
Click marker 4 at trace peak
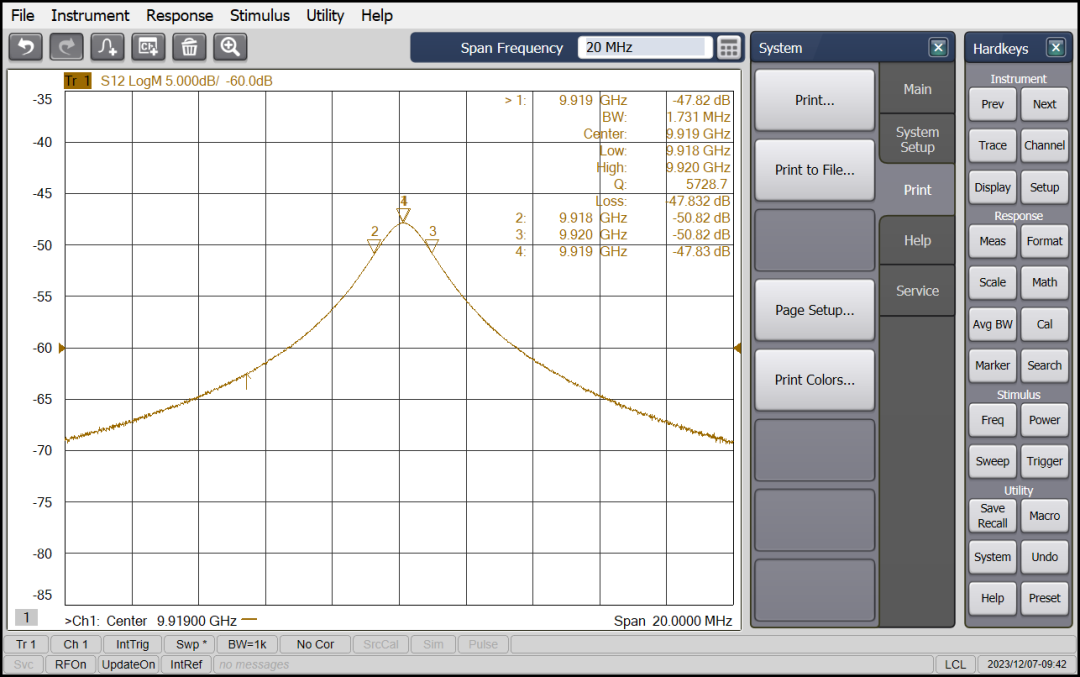click(404, 215)
